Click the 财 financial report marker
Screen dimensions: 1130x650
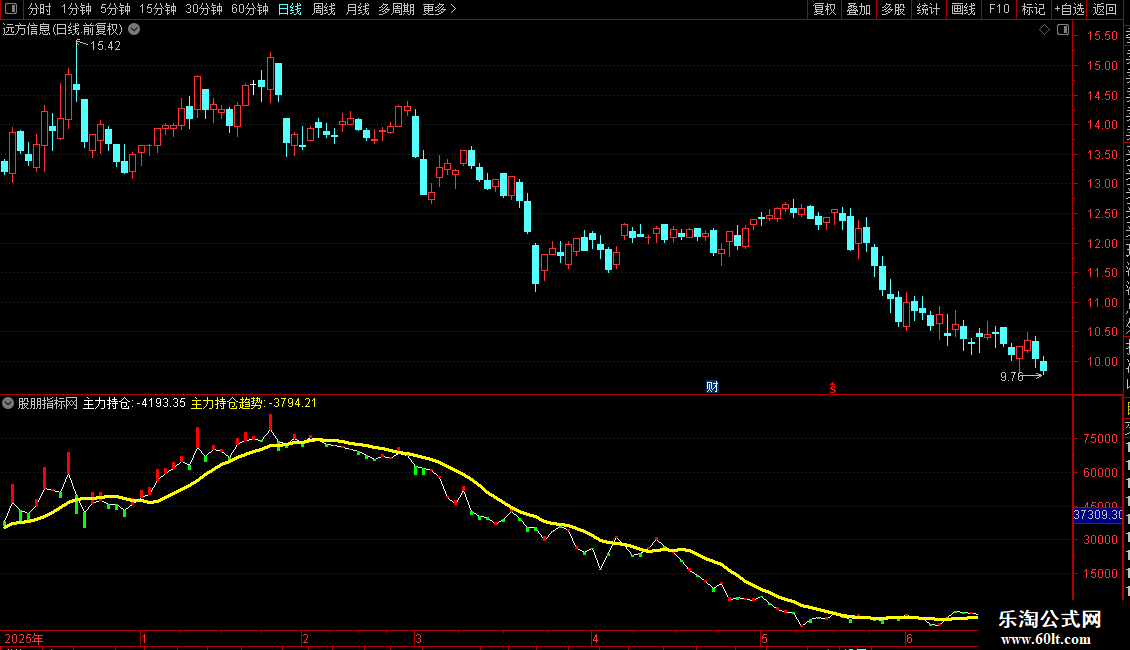pos(712,387)
